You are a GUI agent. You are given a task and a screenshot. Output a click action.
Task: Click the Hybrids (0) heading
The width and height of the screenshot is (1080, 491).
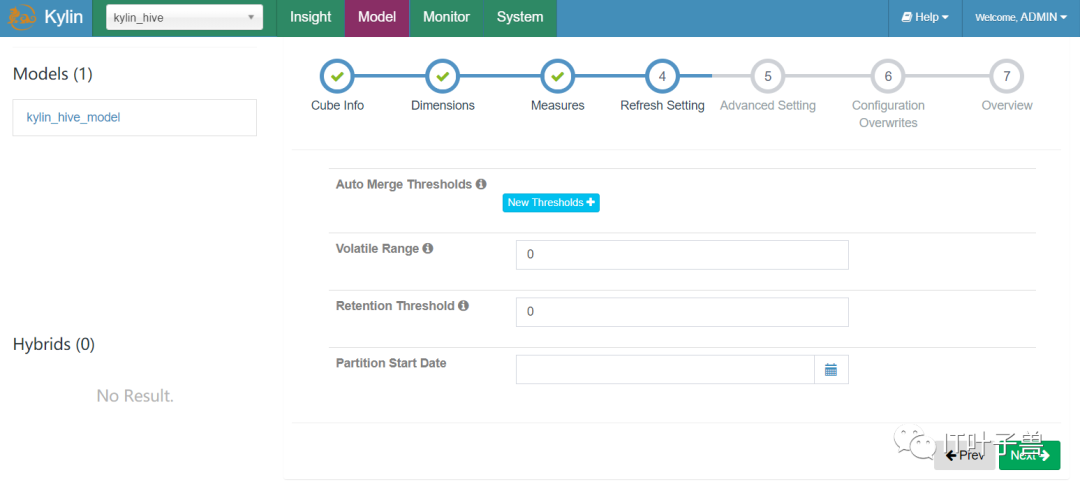(x=54, y=344)
